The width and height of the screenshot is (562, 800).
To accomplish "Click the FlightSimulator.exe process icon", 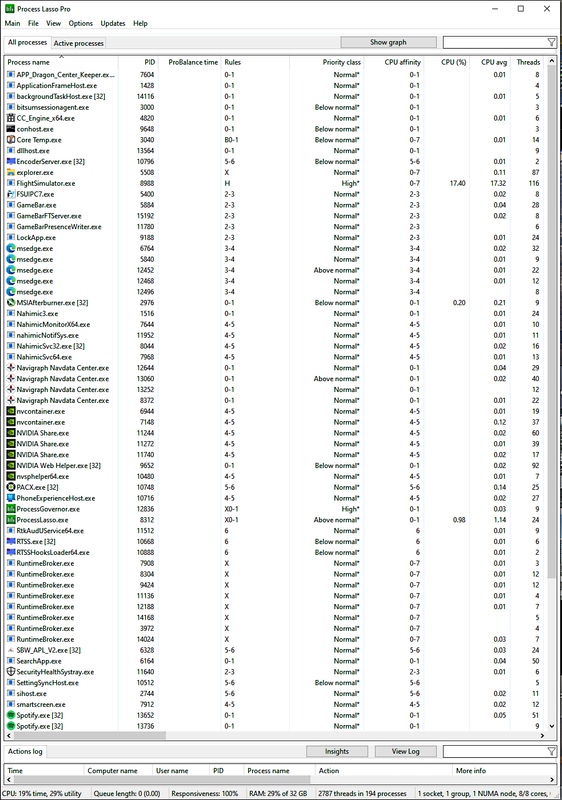I will [11, 183].
